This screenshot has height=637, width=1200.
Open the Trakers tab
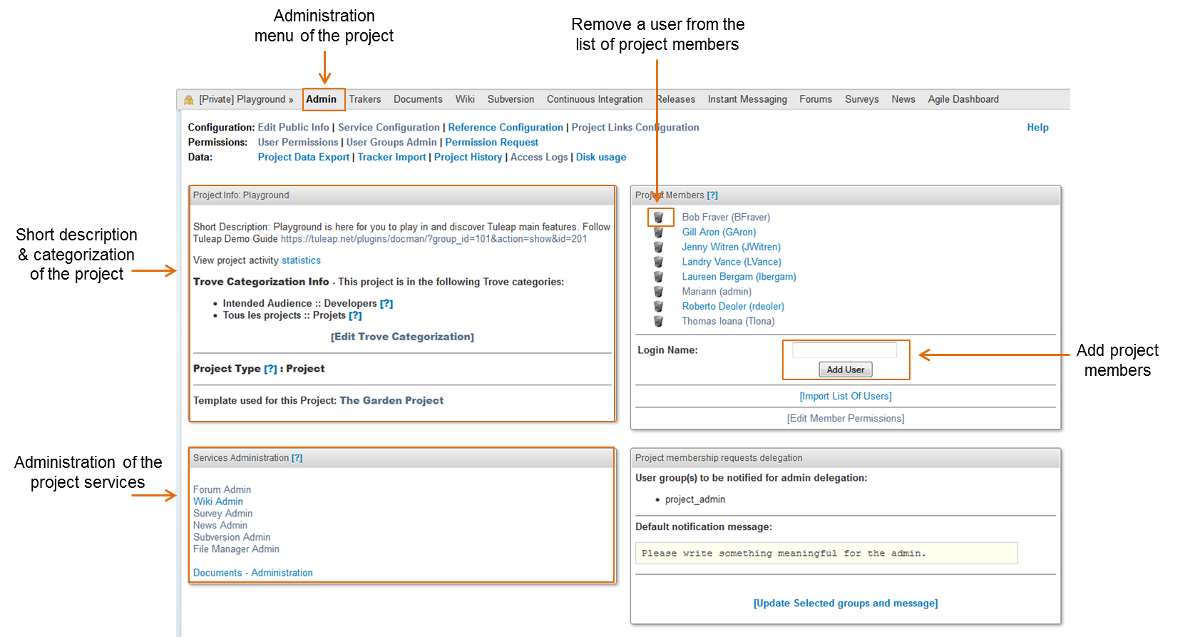pyautogui.click(x=365, y=99)
